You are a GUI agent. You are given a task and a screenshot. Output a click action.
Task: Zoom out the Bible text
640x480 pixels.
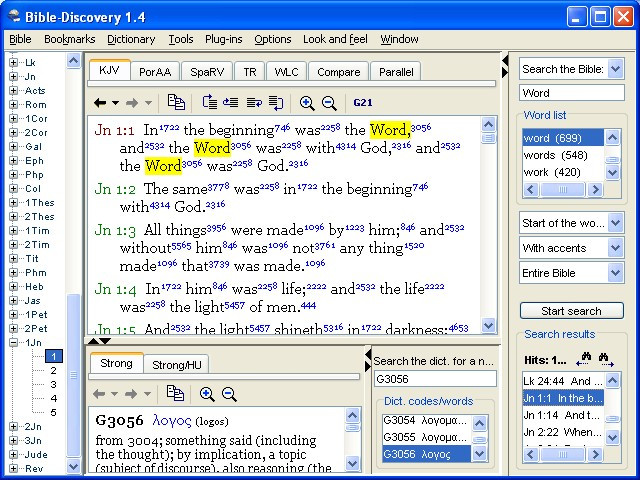[329, 103]
